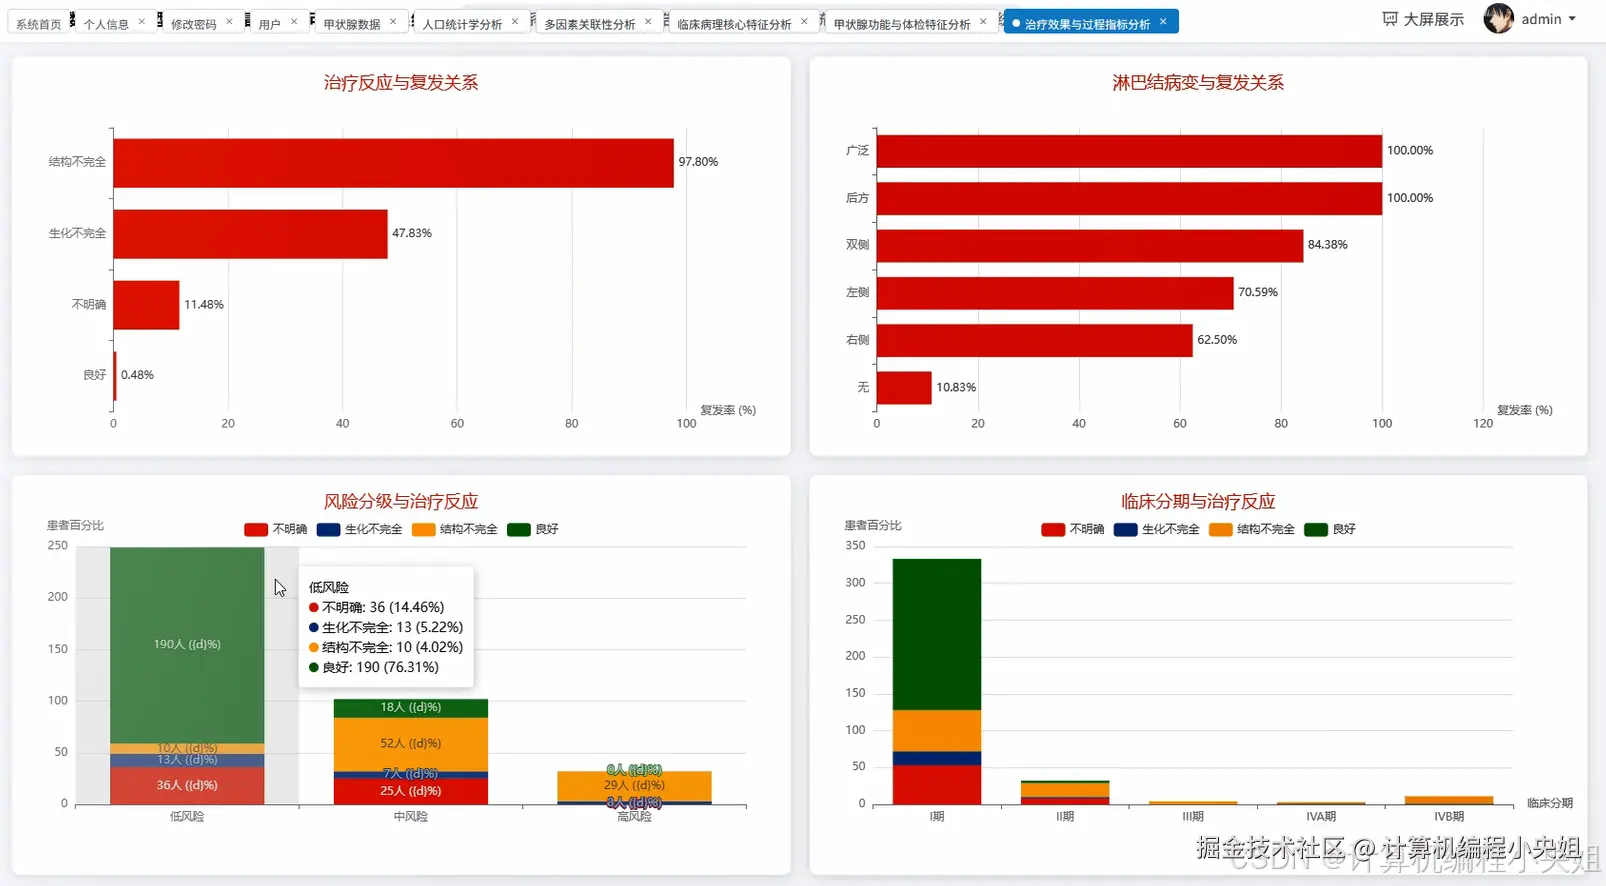Toggle 良好 legend in 临床分期与治疗反应 chart
Viewport: 1606px width, 886px height.
(x=1329, y=529)
